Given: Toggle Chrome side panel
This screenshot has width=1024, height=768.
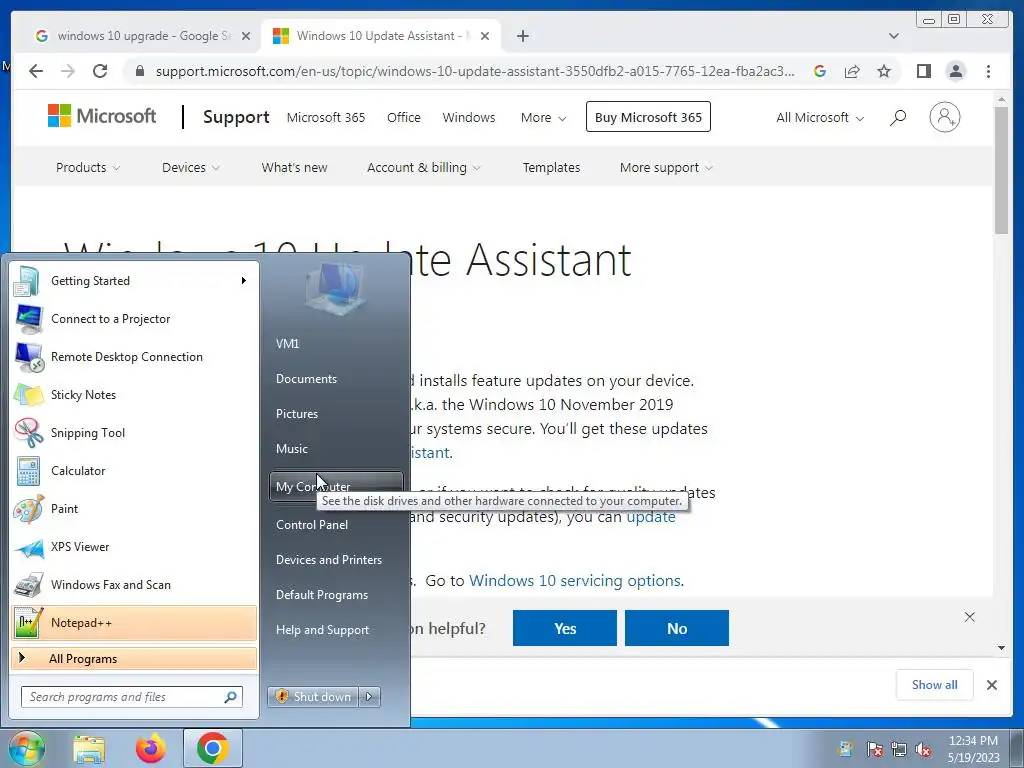Looking at the screenshot, I should (x=923, y=71).
